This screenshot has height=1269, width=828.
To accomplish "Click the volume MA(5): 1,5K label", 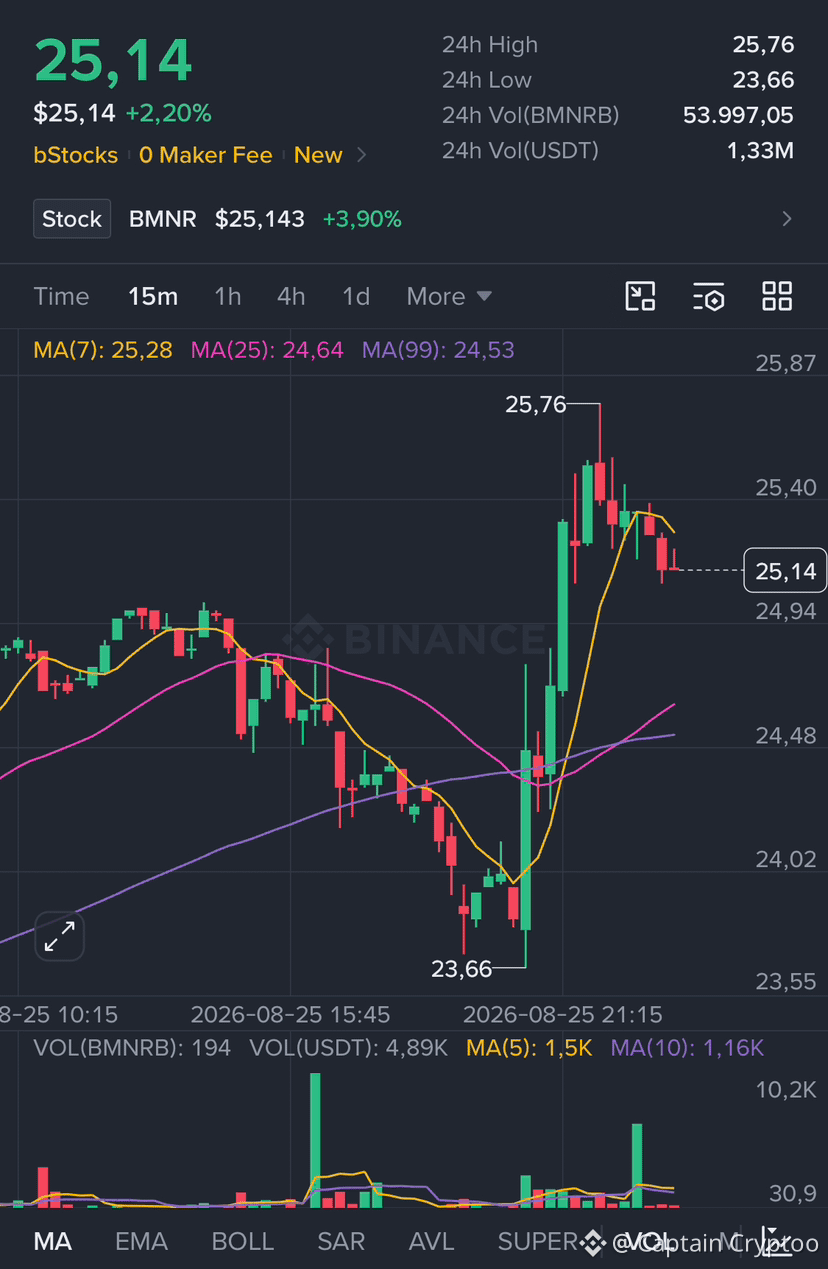I will pyautogui.click(x=530, y=1048).
